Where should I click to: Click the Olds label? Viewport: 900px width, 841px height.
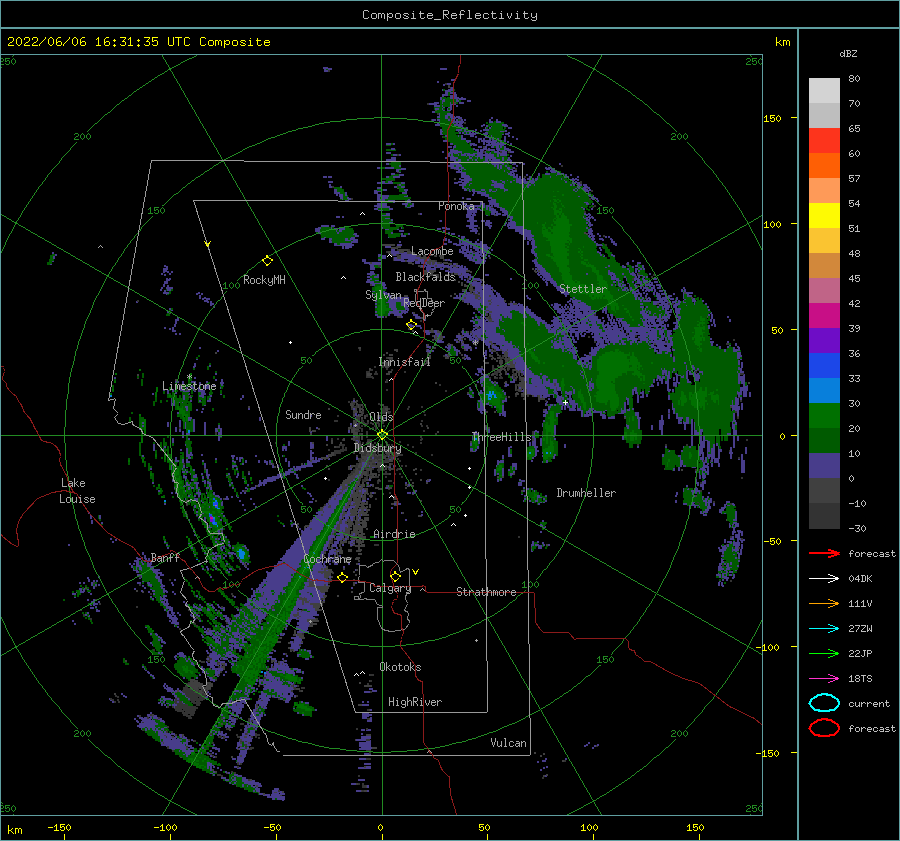381,417
